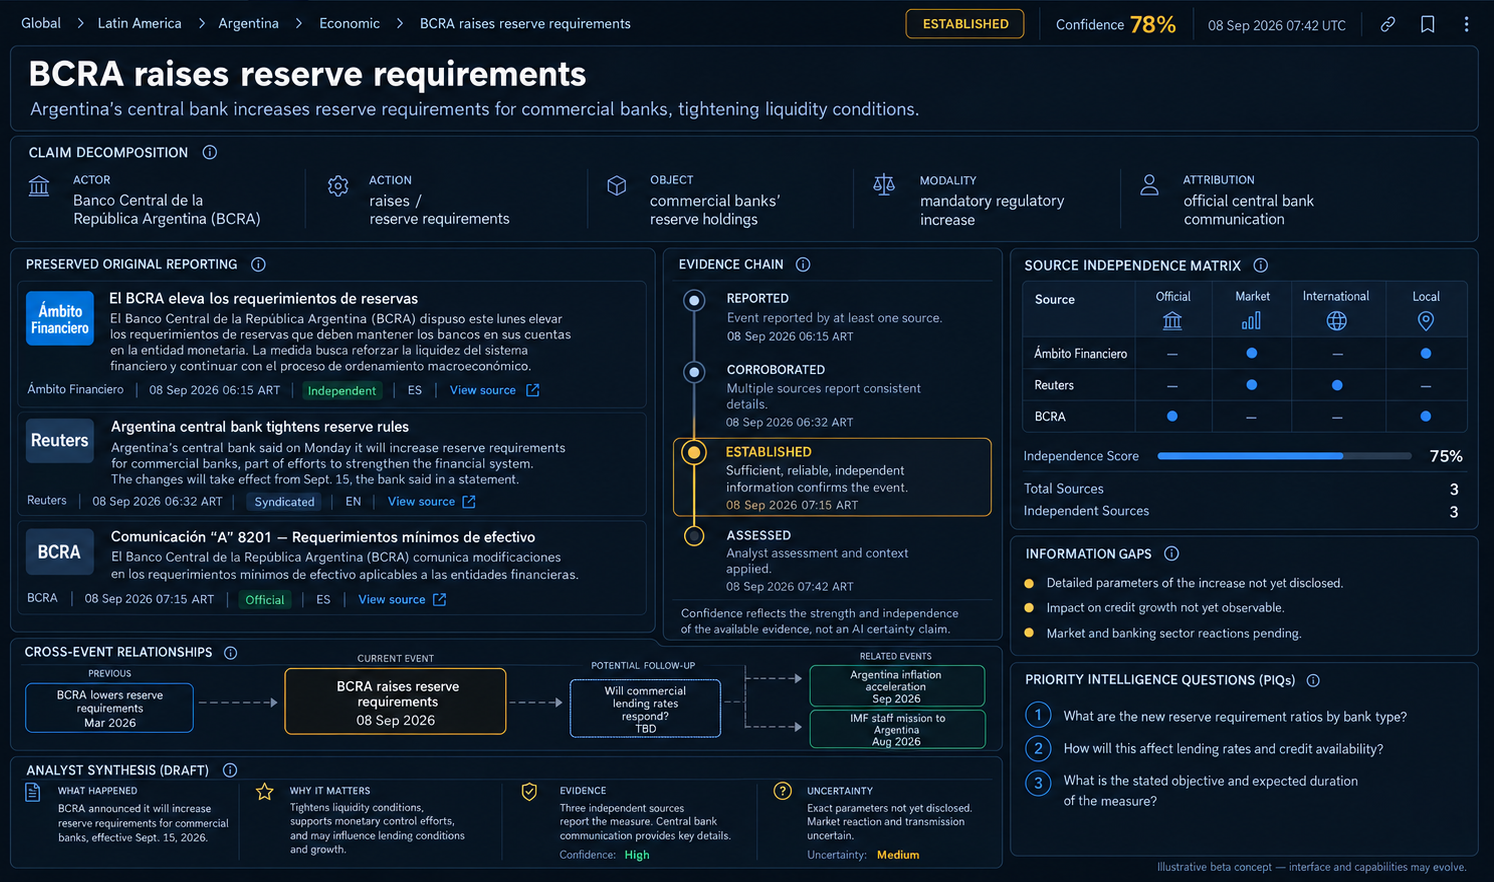Open related event IMF staff mission
This screenshot has height=882, width=1494.
[x=896, y=730]
